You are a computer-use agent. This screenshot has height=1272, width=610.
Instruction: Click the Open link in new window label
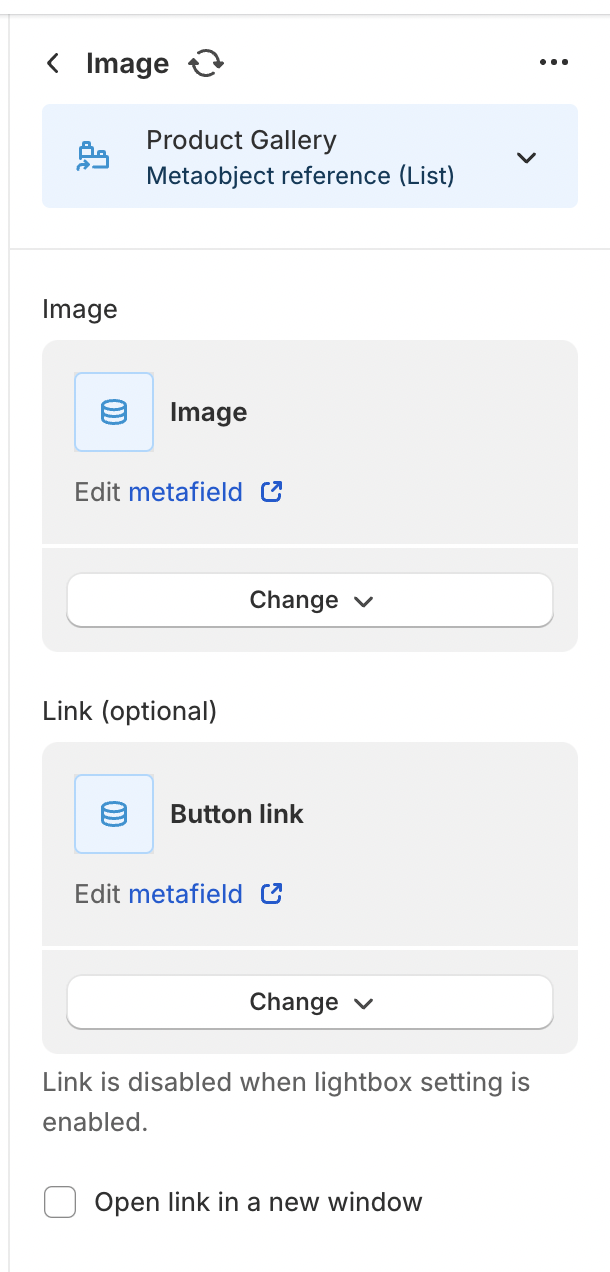[258, 1202]
